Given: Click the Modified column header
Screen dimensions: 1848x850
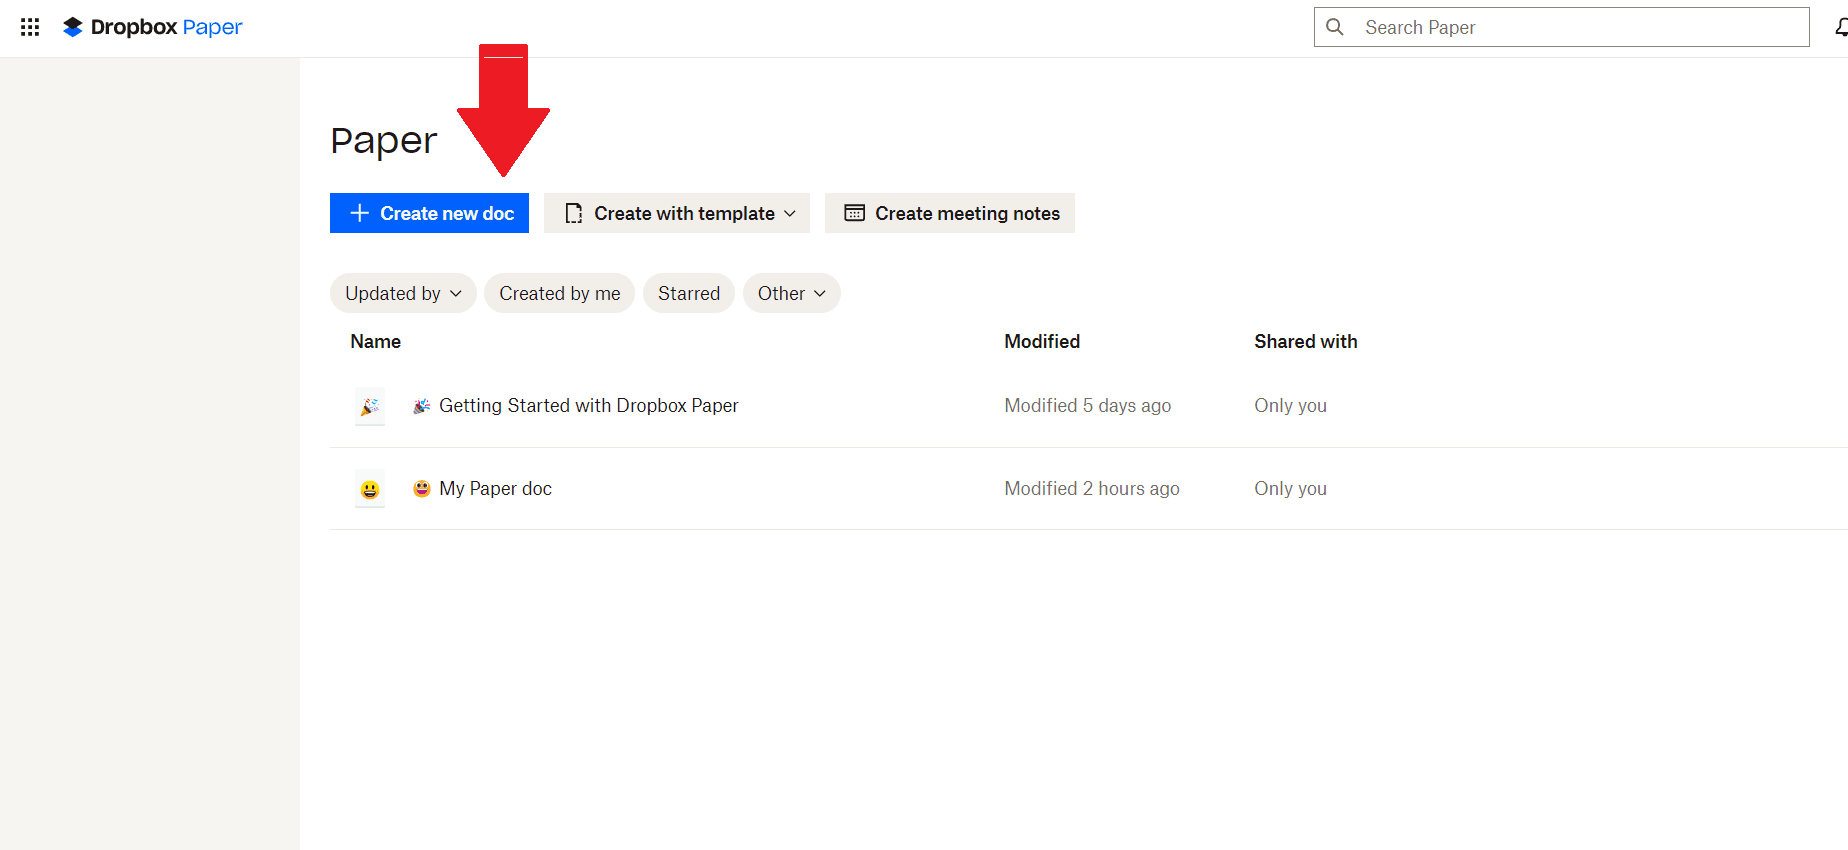Looking at the screenshot, I should pyautogui.click(x=1042, y=342).
